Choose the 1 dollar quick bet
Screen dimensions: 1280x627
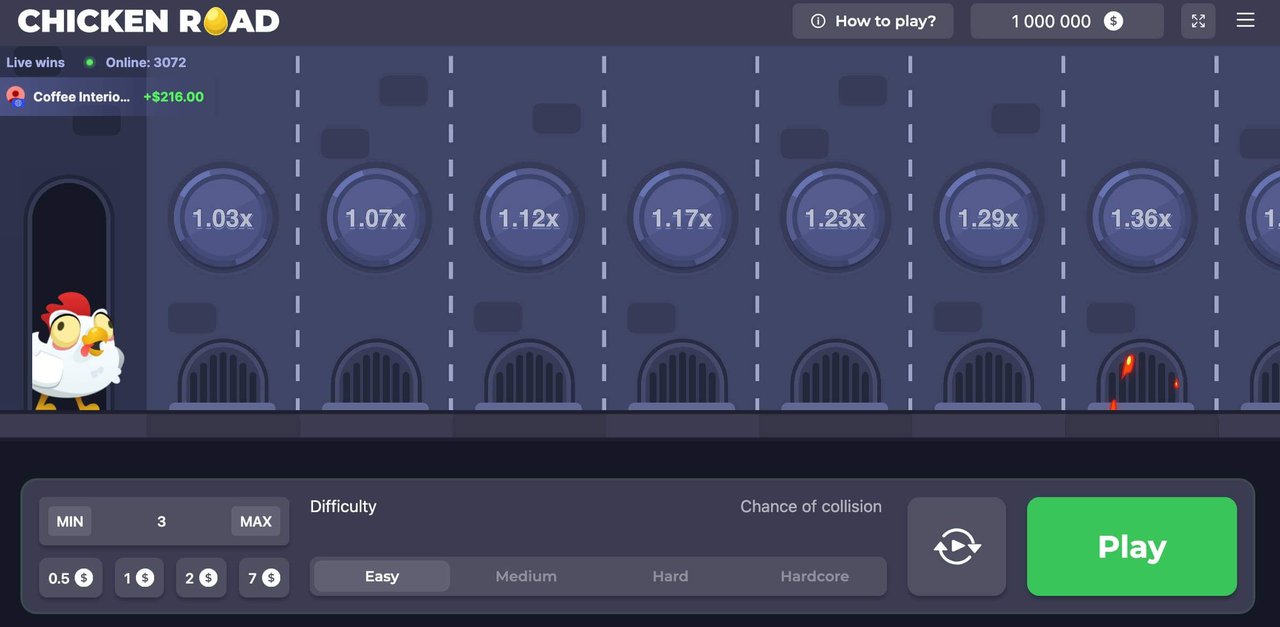pos(139,578)
